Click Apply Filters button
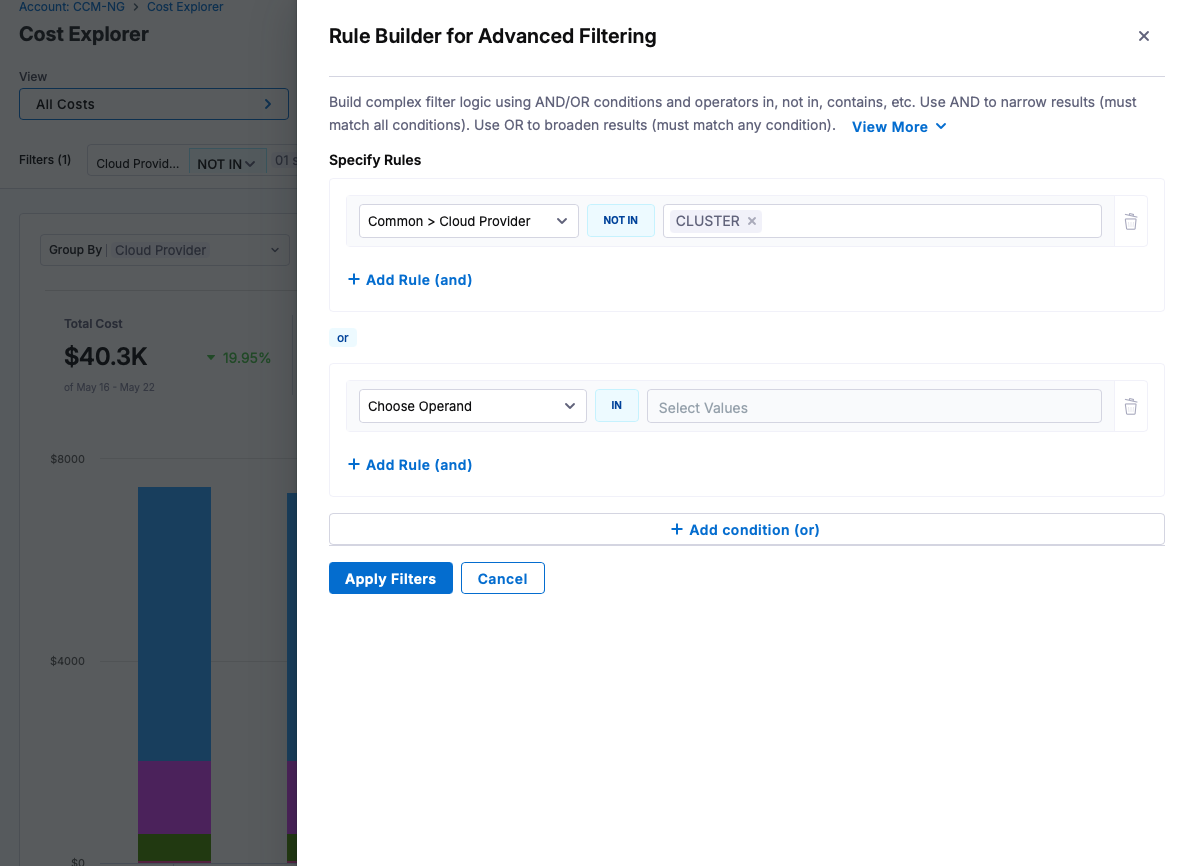The image size is (1183, 866). tap(391, 579)
